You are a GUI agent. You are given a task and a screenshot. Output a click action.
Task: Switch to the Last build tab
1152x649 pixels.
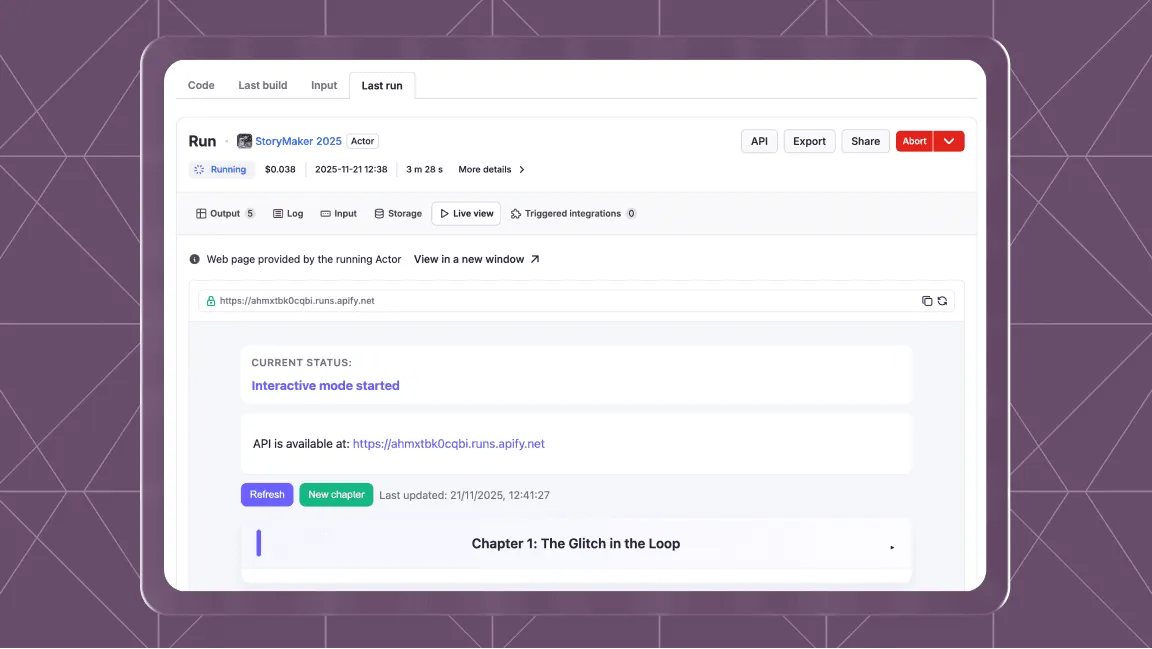point(262,86)
